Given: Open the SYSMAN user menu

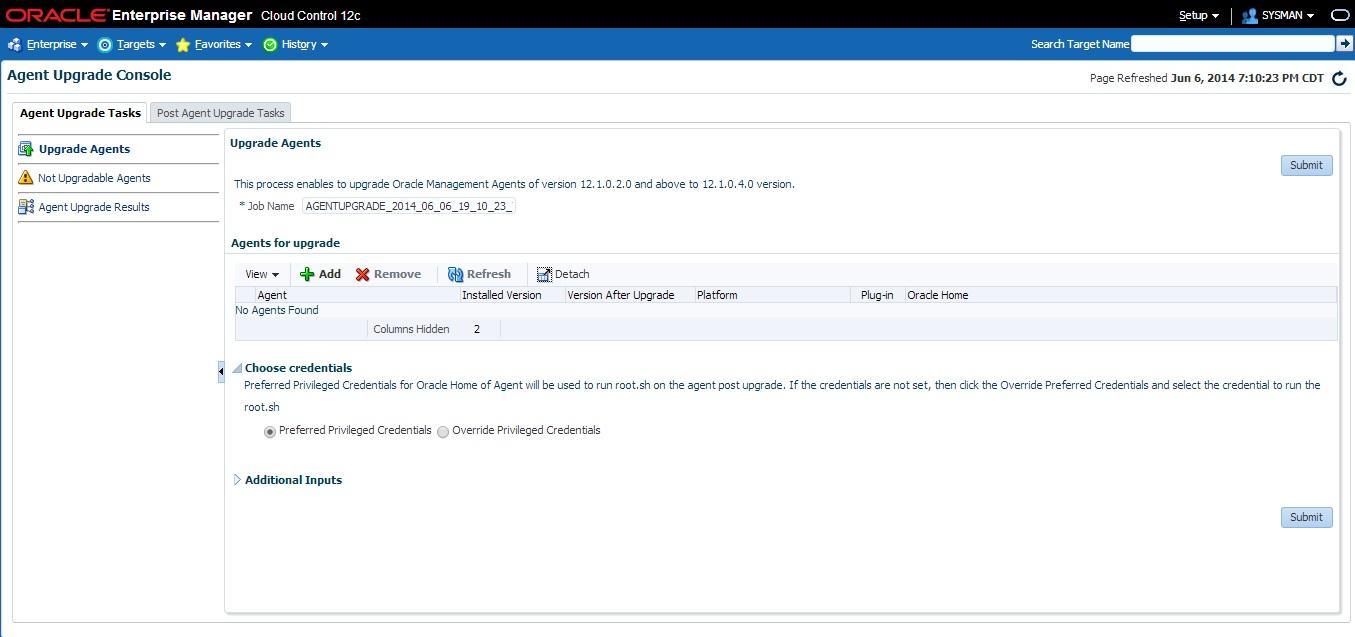Looking at the screenshot, I should (1287, 15).
